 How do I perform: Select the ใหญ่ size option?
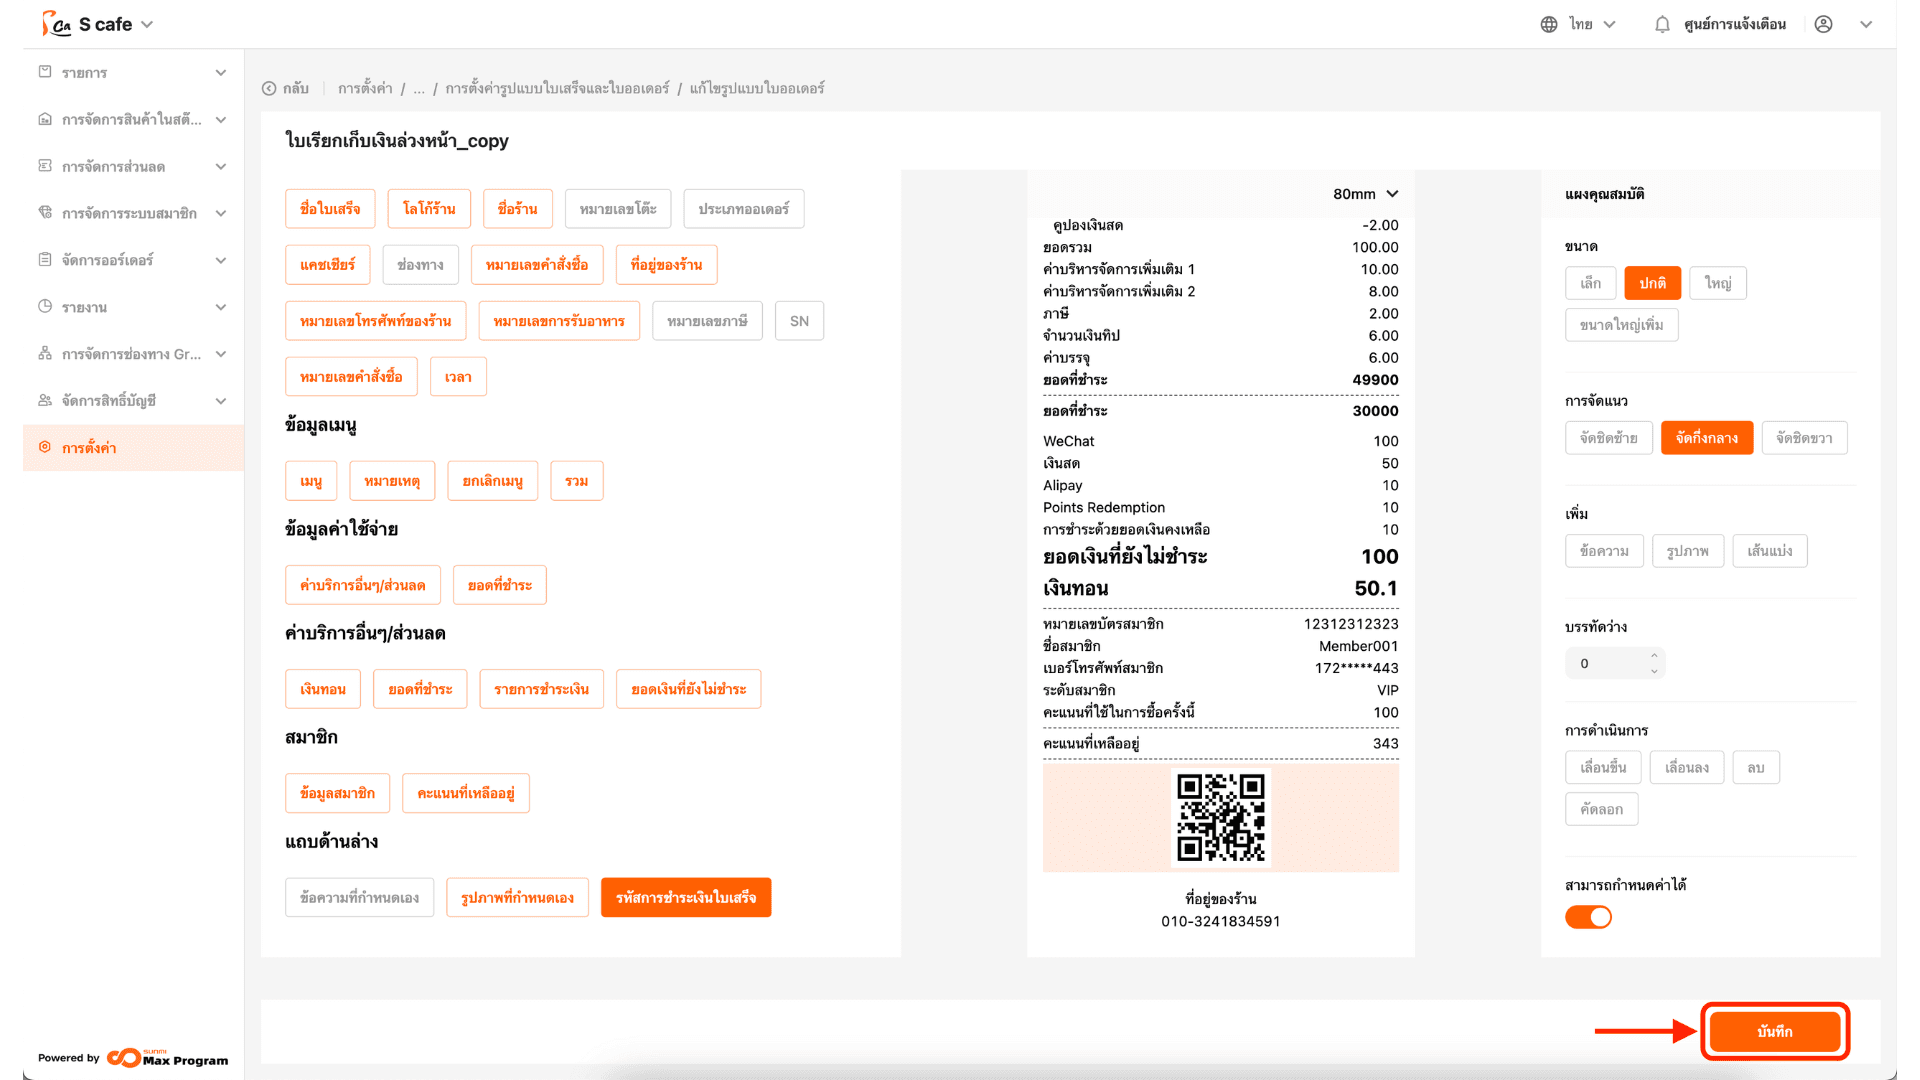(1717, 283)
